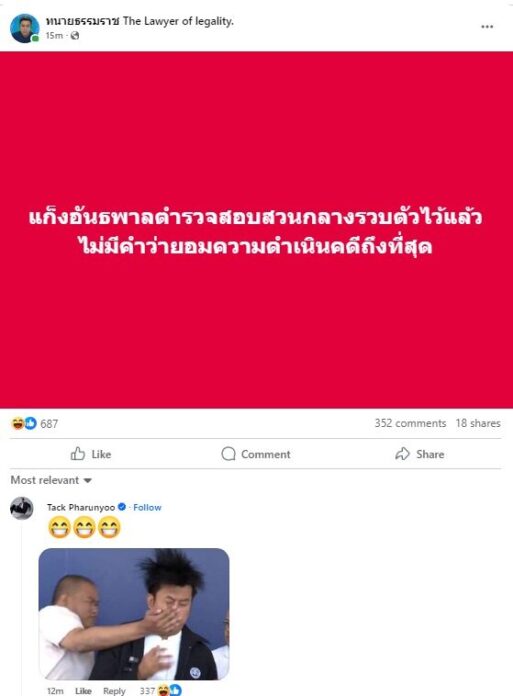The width and height of the screenshot is (513, 696).
Task: Open post reactions emoji summary
Action: click(24, 423)
